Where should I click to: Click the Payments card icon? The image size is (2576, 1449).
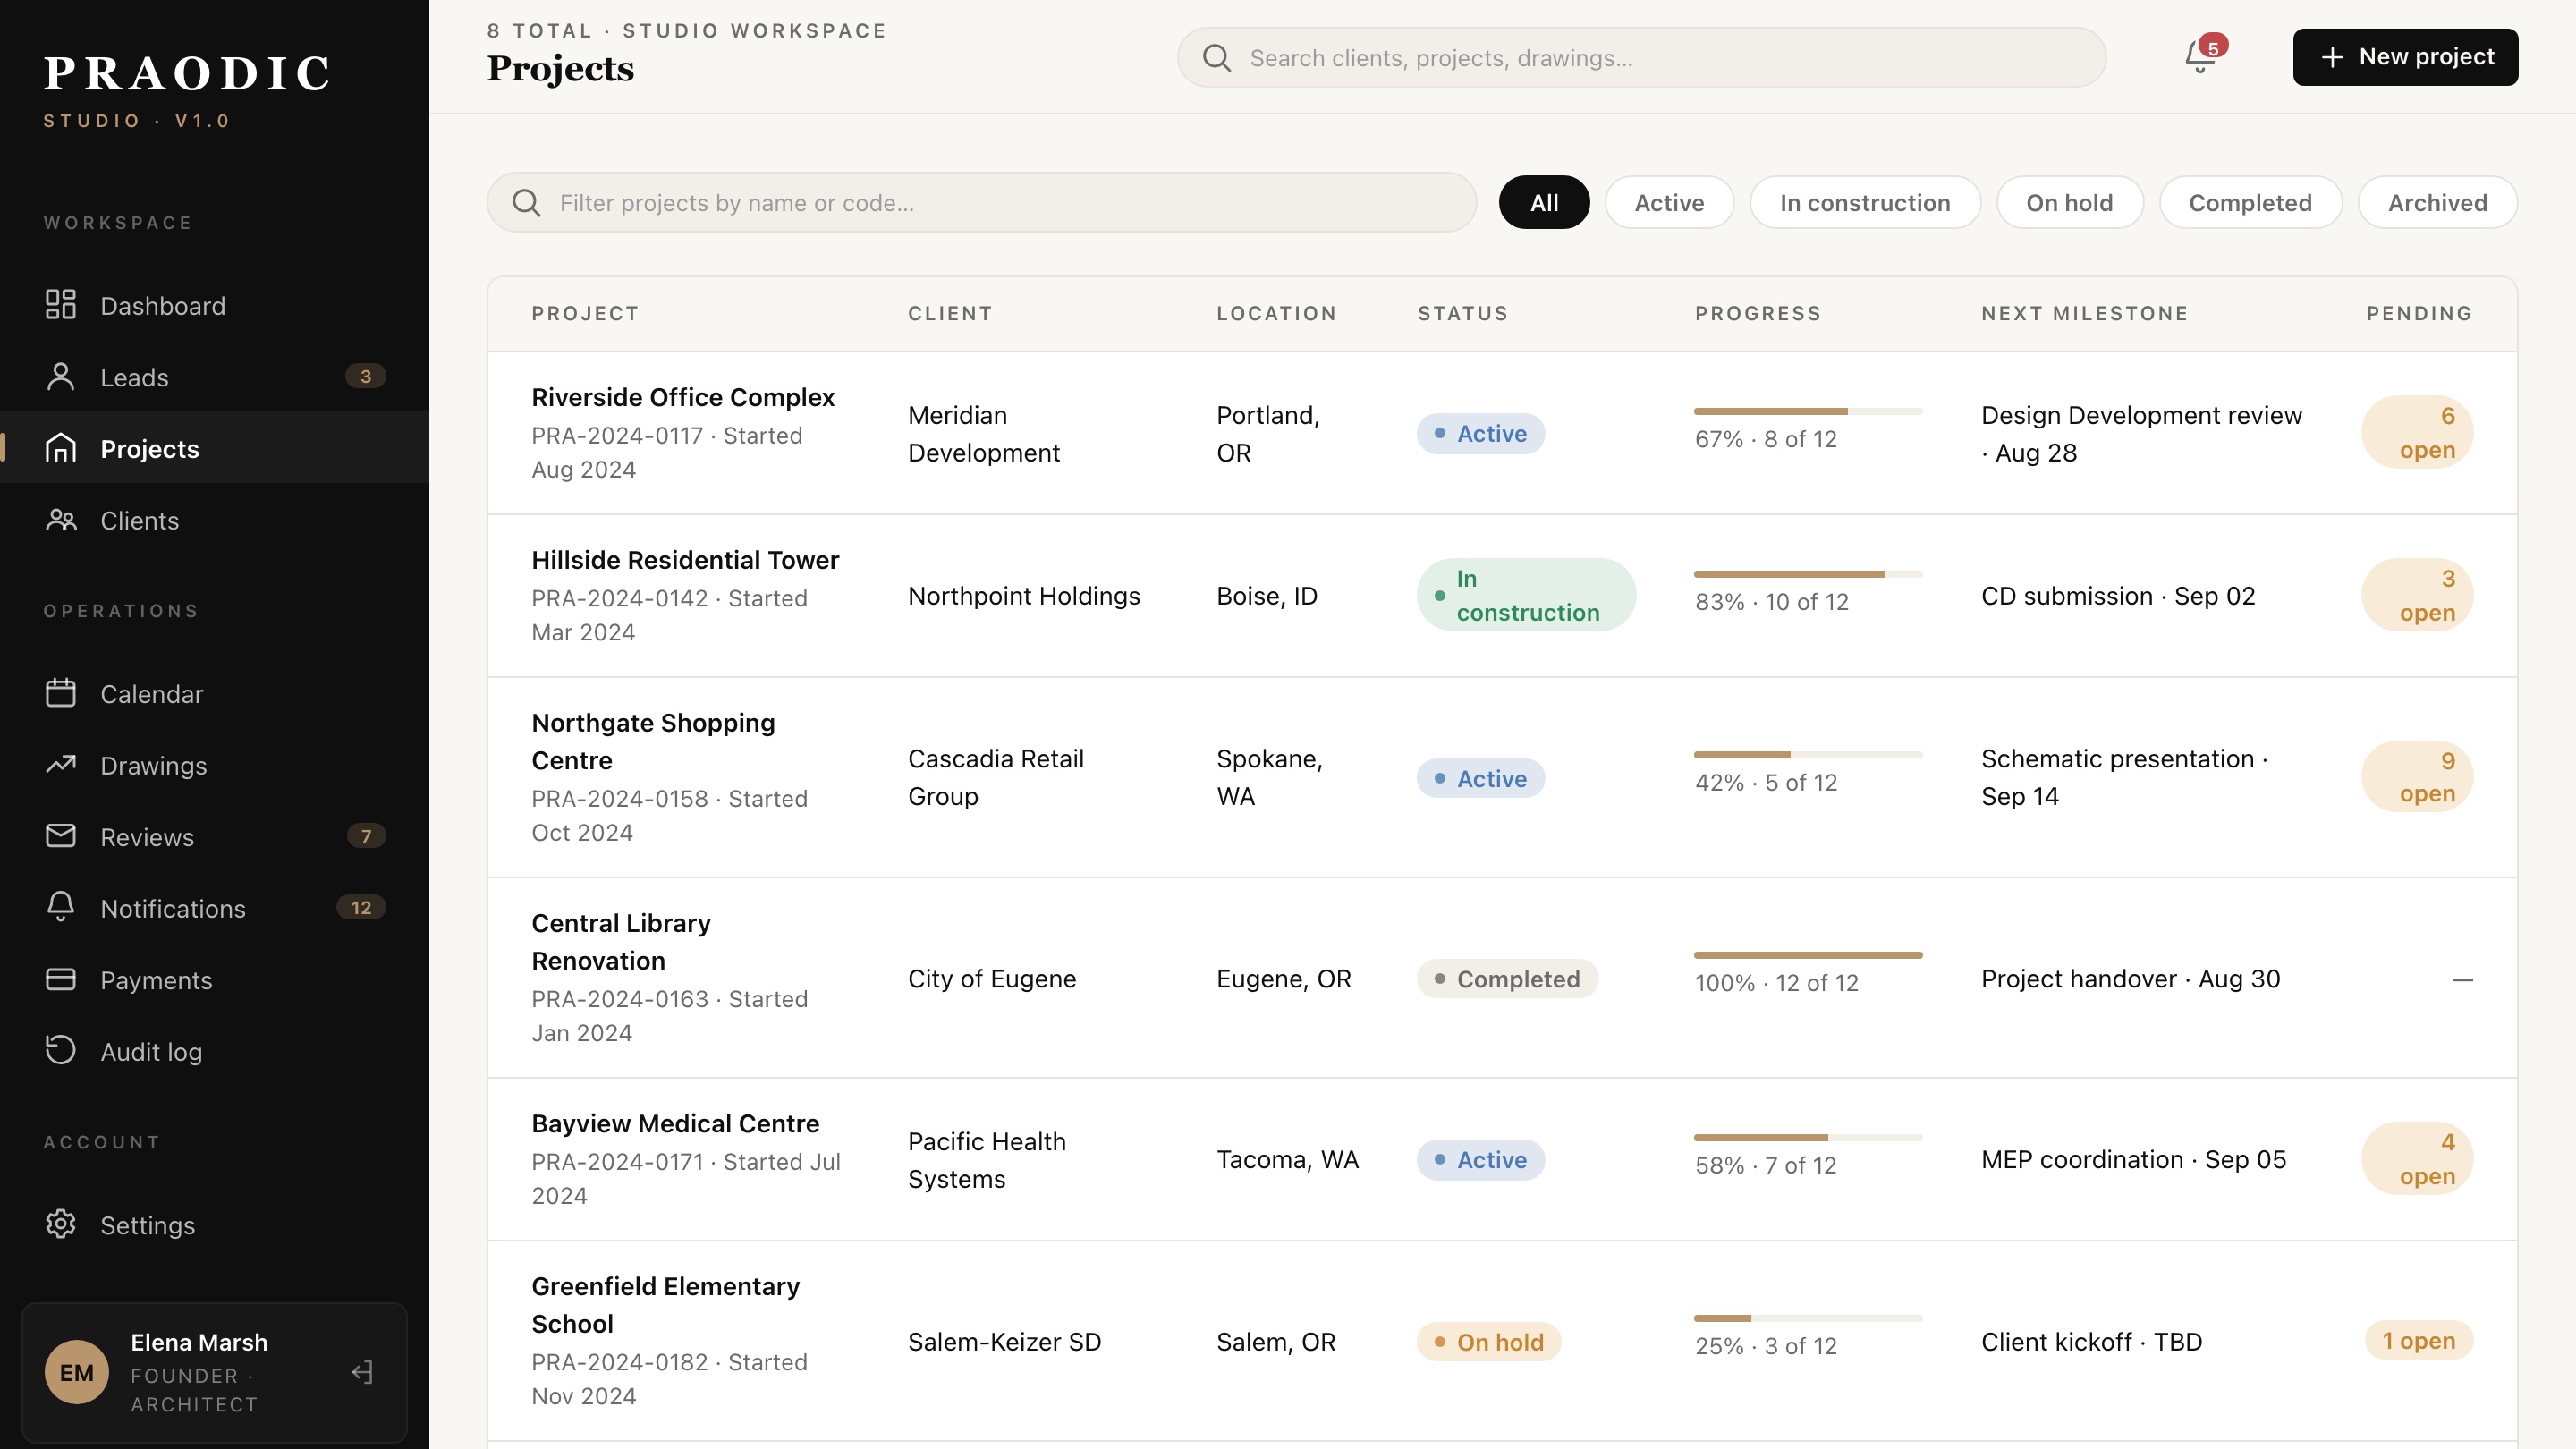[x=60, y=980]
